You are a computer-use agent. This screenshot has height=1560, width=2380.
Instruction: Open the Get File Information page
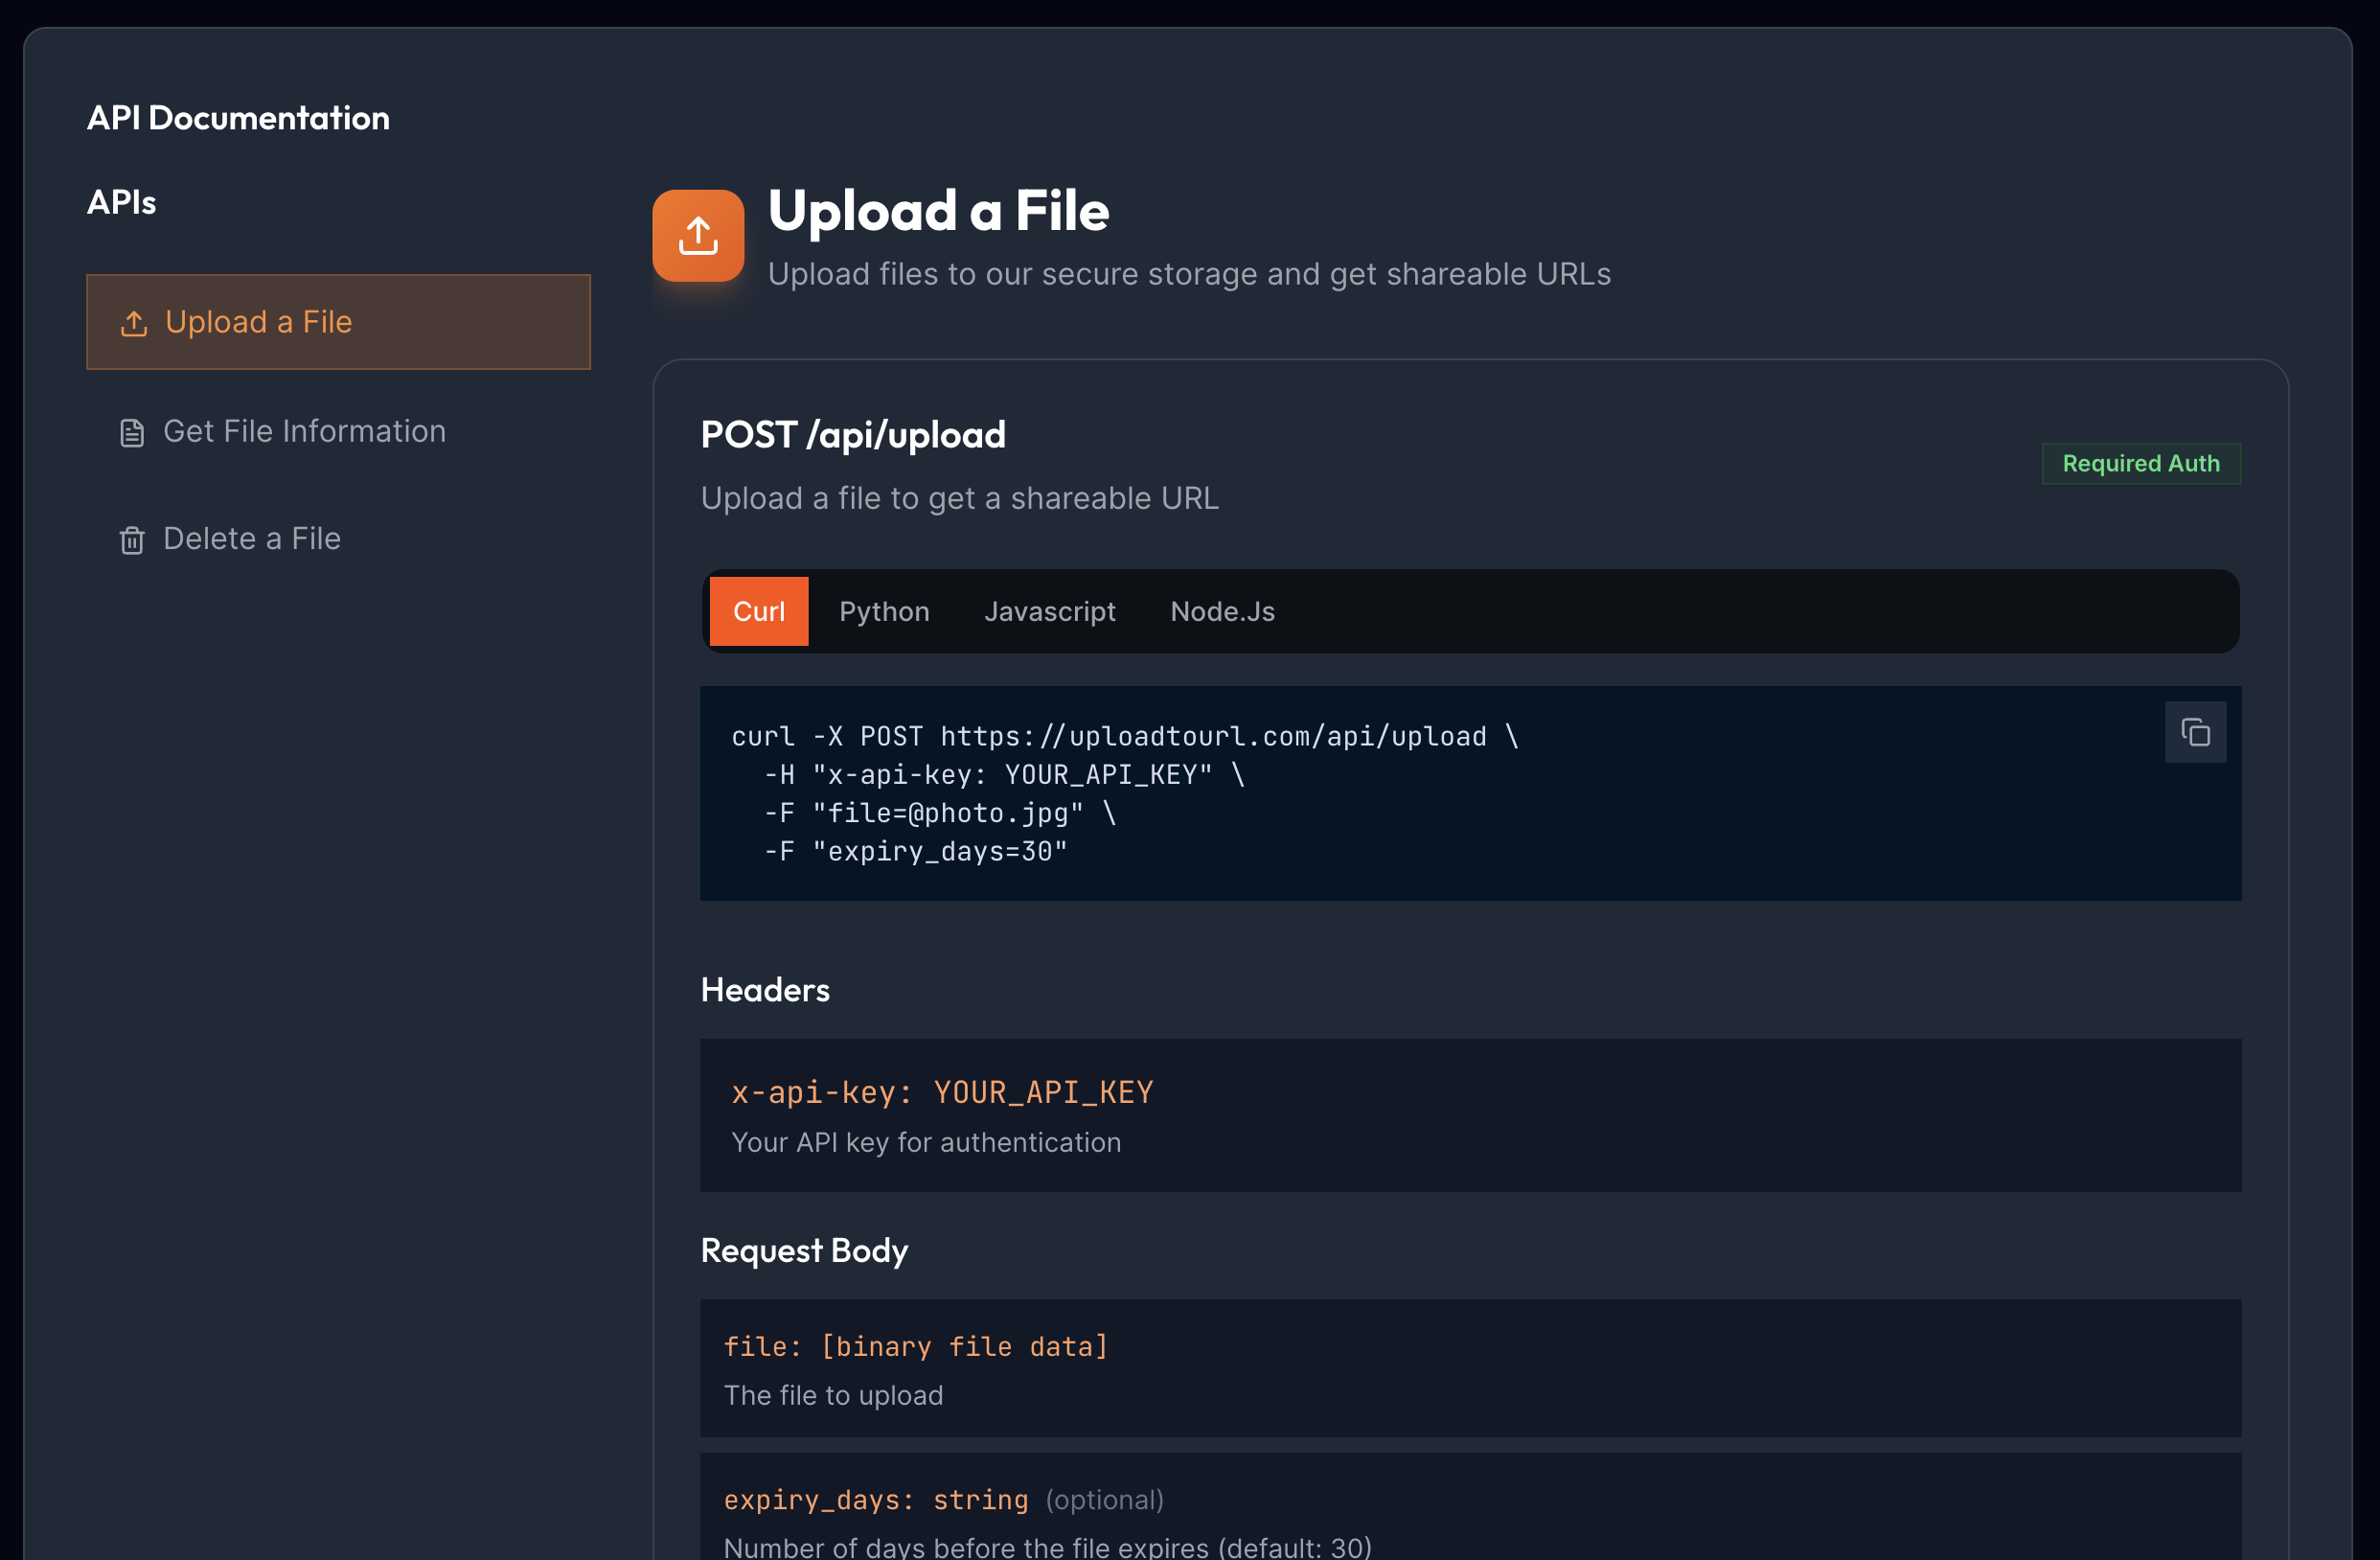coord(304,431)
